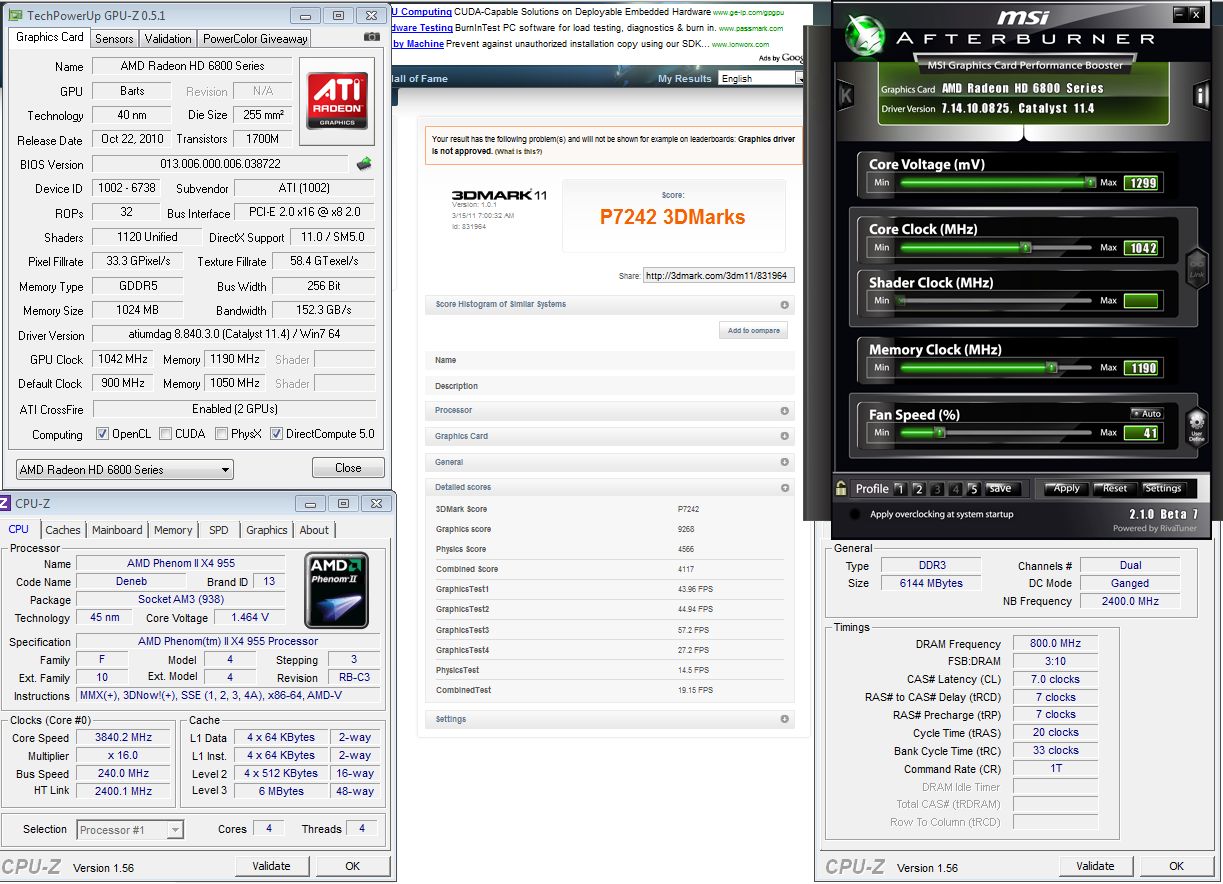Open the PowerColor Giveaway tab in GPU-Z
Viewport: 1223px width, 884px height.
pos(255,39)
